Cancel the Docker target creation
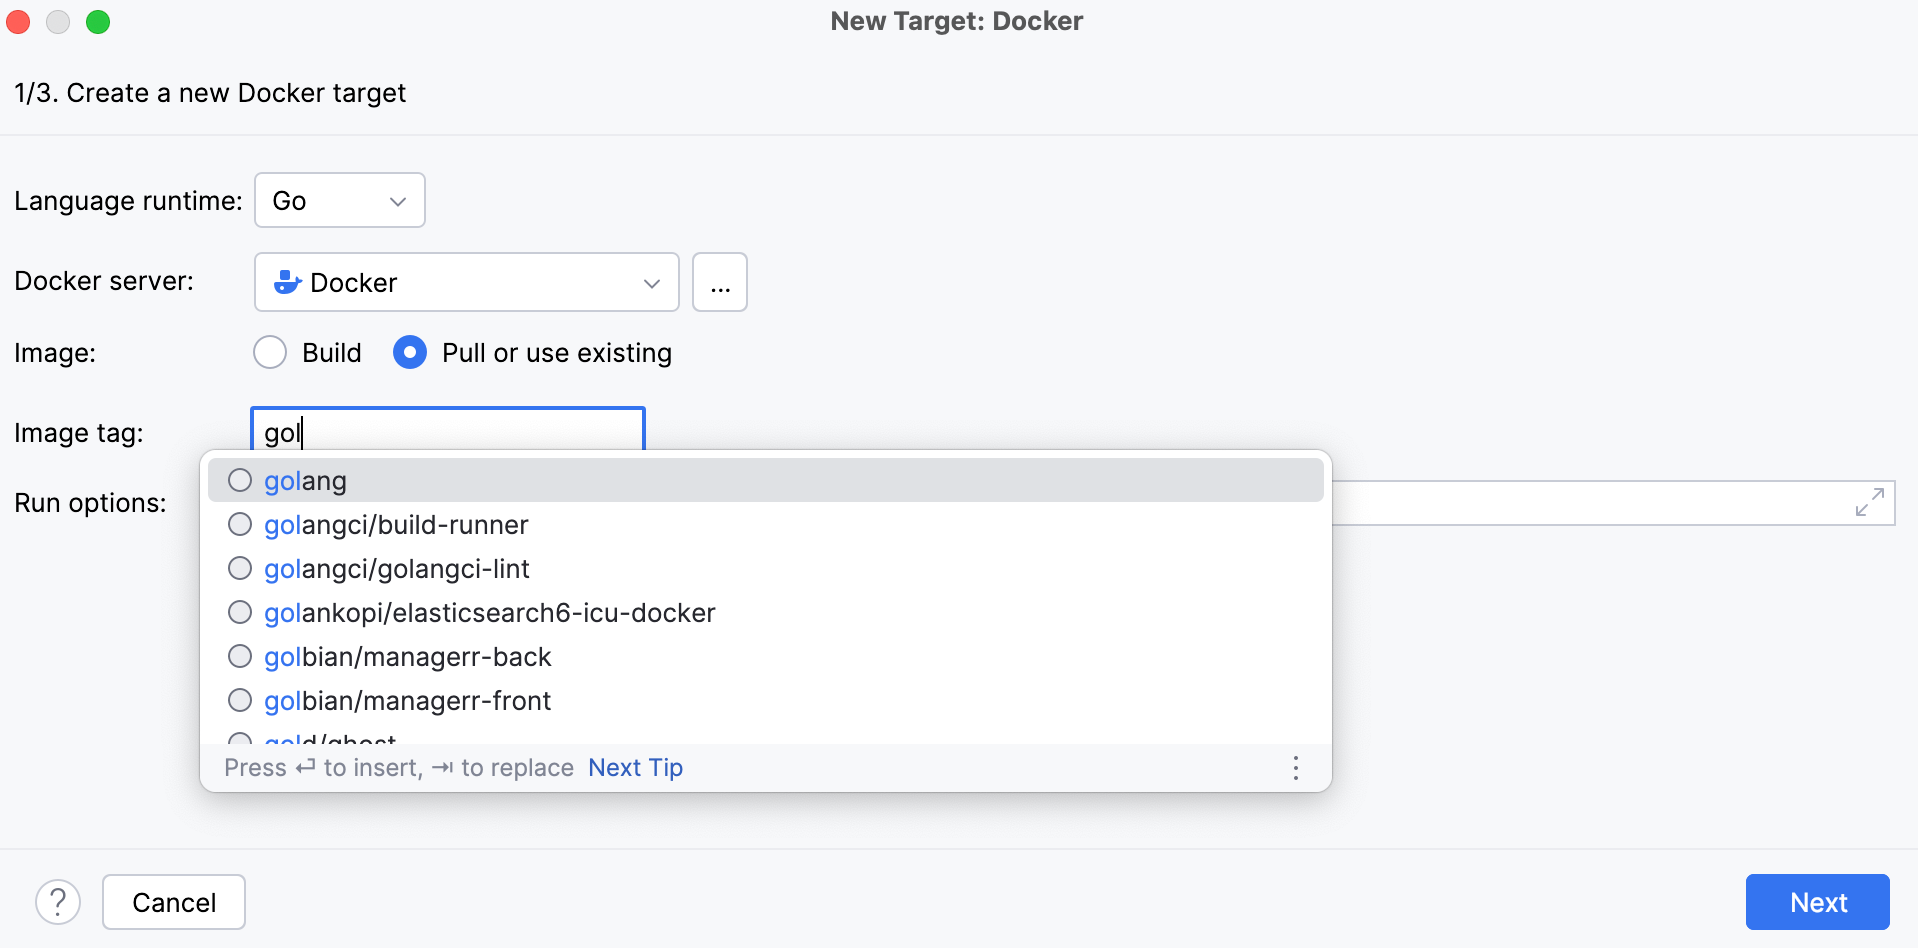The height and width of the screenshot is (948, 1918). click(173, 901)
